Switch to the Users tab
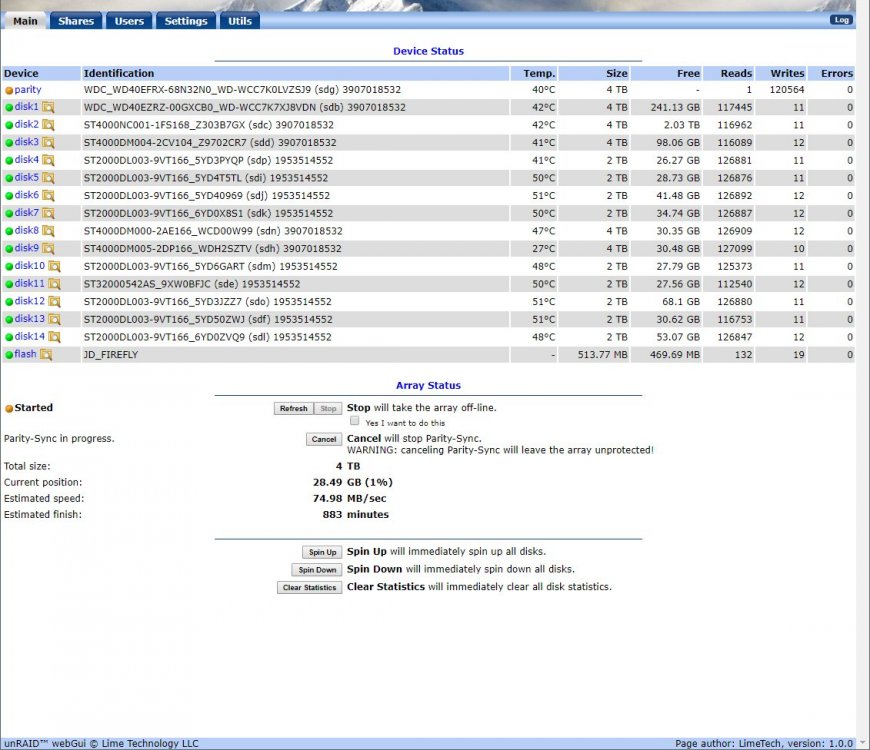 coord(129,21)
